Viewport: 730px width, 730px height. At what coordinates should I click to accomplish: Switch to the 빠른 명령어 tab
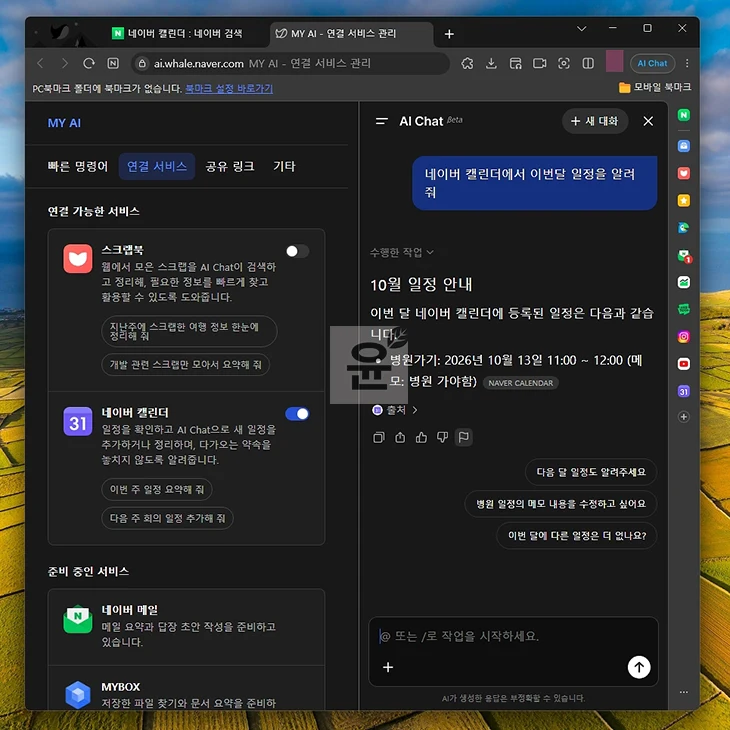point(78,166)
